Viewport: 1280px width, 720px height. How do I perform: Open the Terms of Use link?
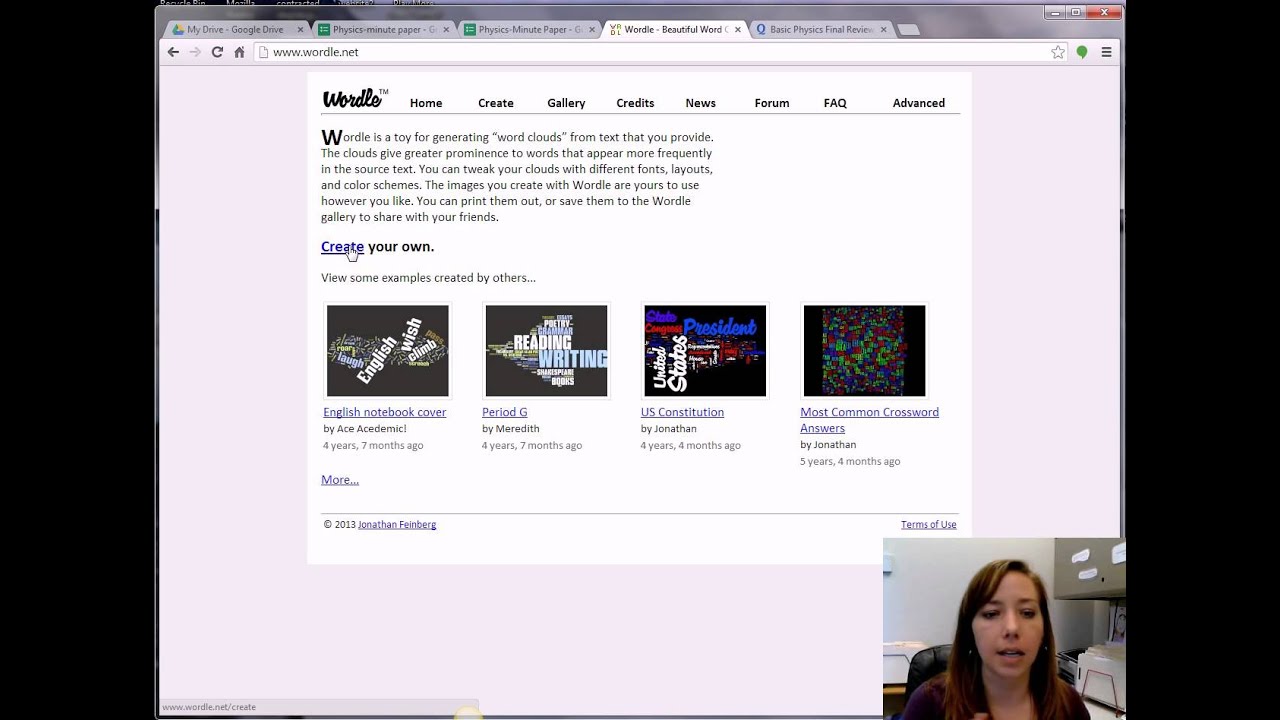click(928, 524)
